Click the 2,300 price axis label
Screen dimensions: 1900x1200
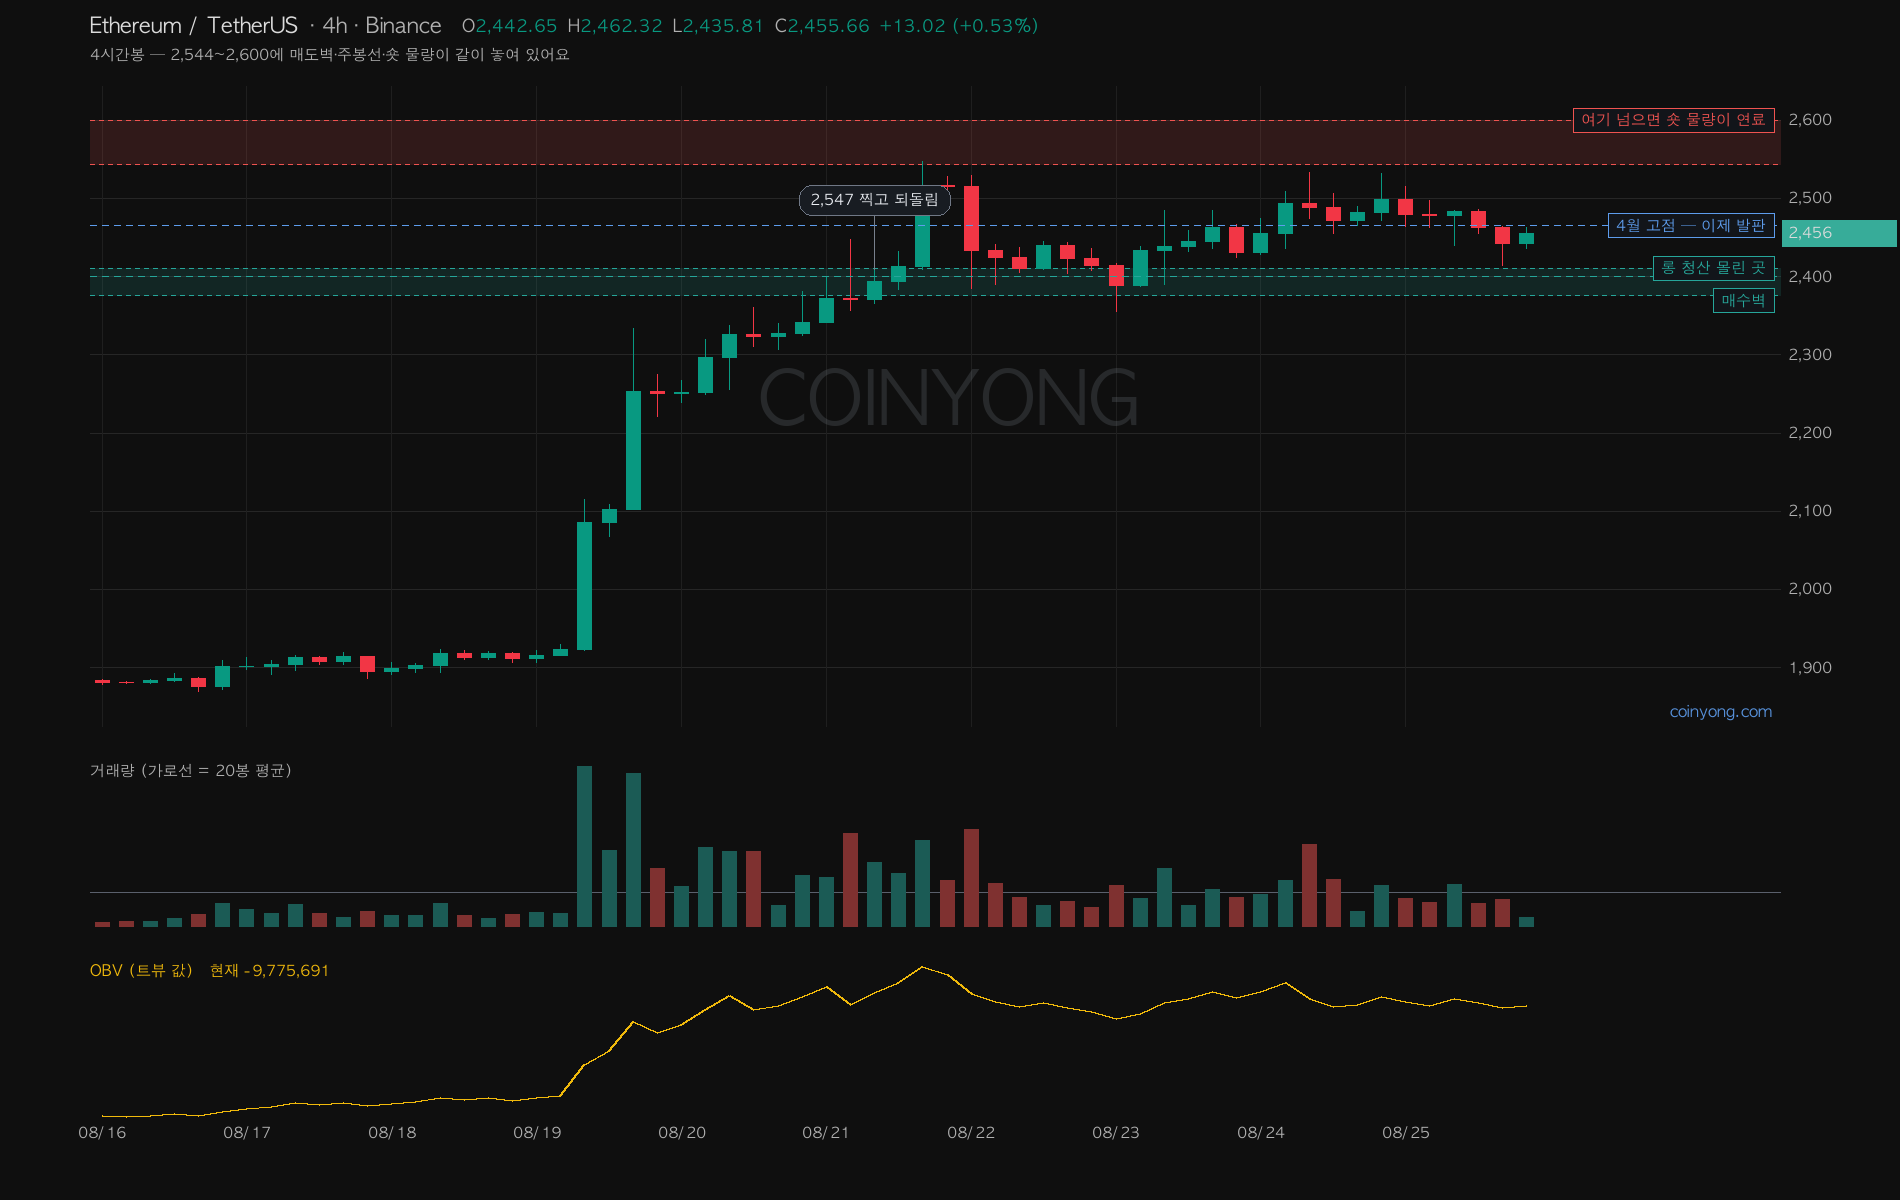1810,355
